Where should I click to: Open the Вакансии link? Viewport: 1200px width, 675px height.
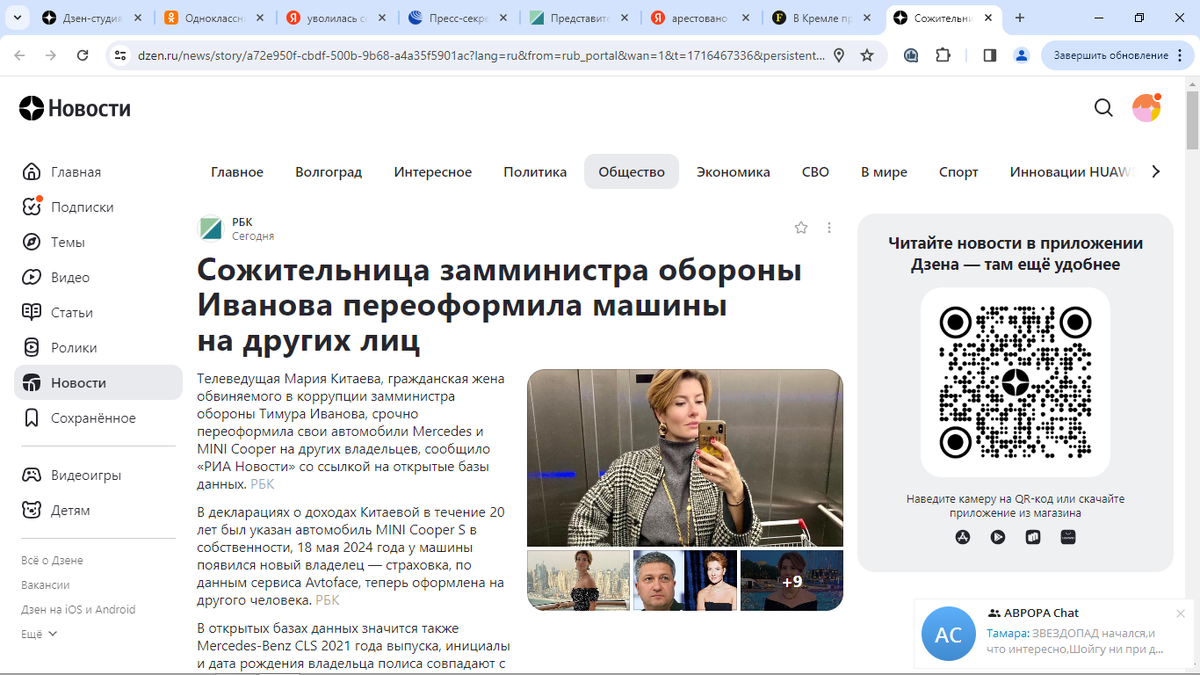[x=45, y=585]
